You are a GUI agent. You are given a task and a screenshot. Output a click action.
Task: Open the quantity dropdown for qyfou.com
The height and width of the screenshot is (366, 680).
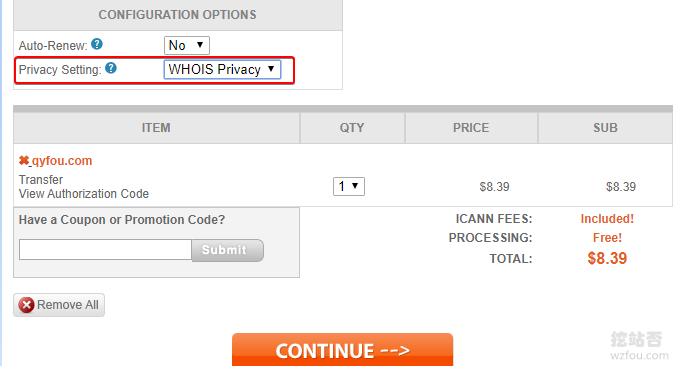[349, 186]
